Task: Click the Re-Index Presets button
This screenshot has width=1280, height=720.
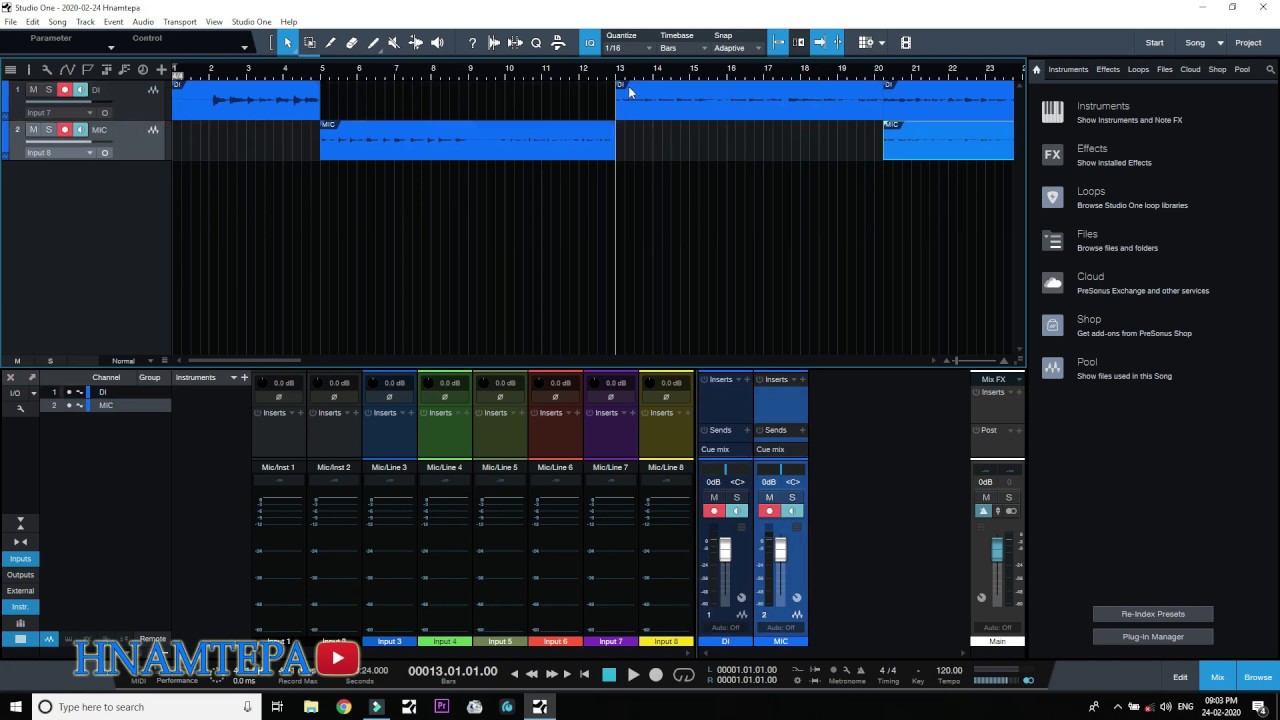Action: tap(1153, 614)
